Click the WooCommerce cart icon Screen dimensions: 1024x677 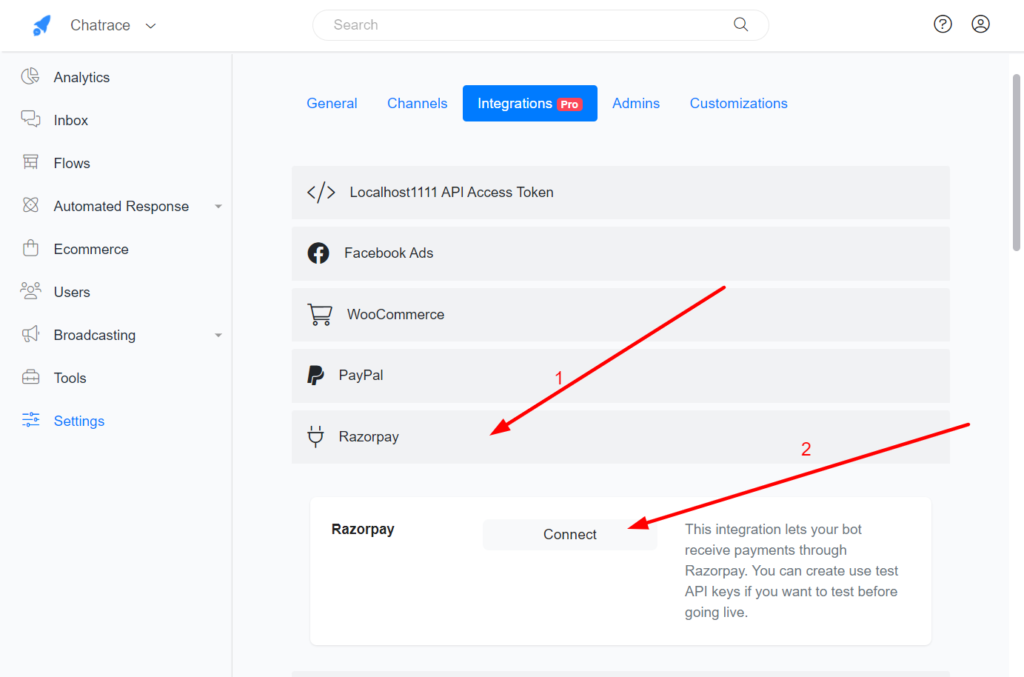click(319, 314)
